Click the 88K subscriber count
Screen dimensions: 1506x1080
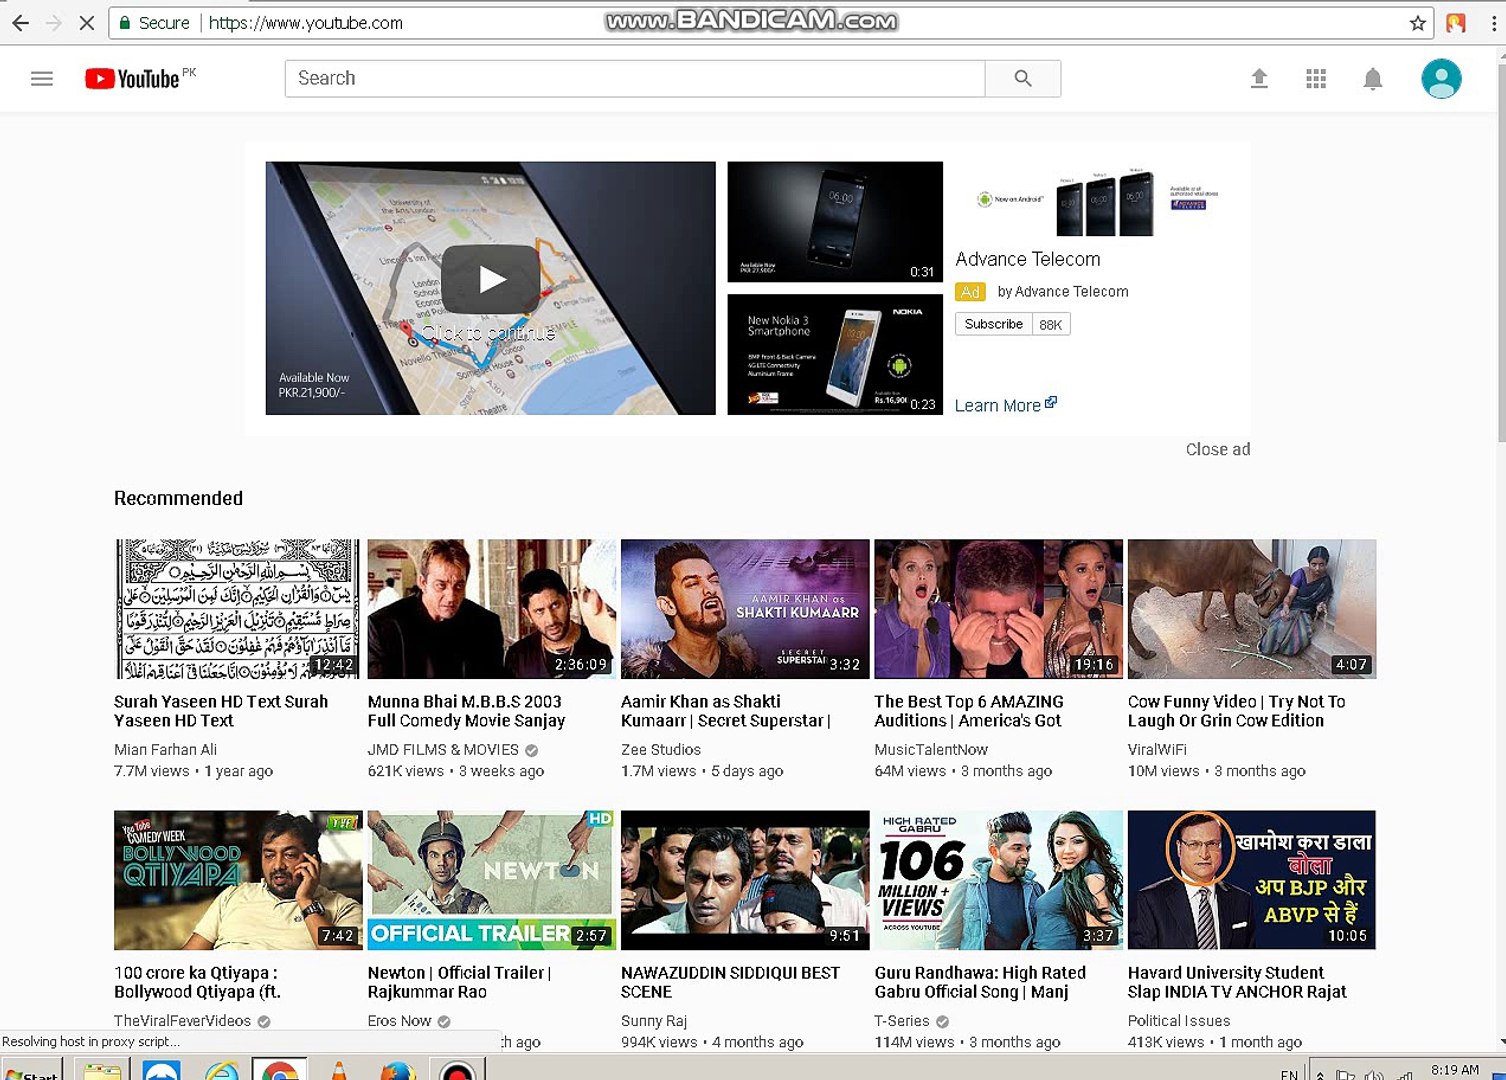(x=1050, y=324)
